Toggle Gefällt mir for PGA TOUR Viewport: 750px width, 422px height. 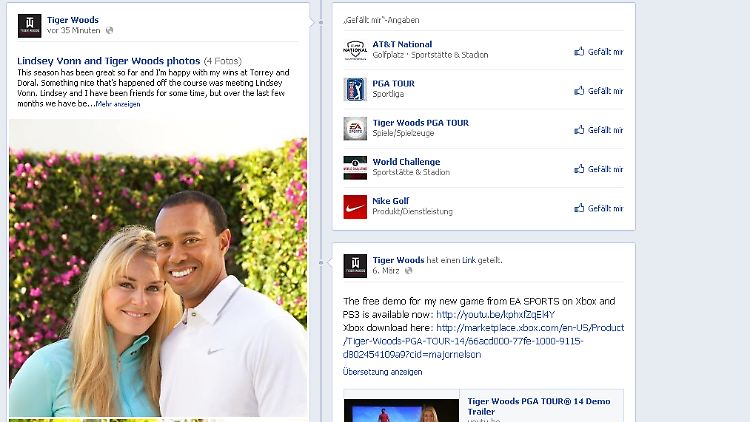click(599, 90)
